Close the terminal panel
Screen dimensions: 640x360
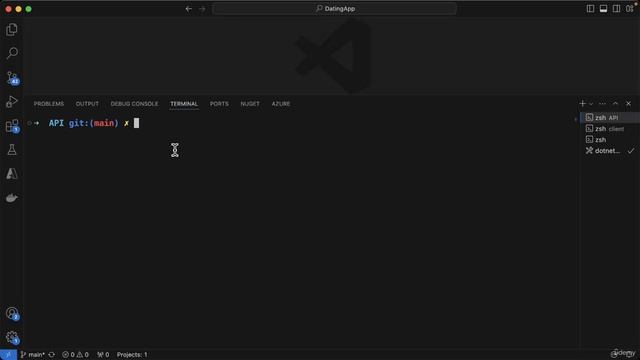(x=629, y=104)
